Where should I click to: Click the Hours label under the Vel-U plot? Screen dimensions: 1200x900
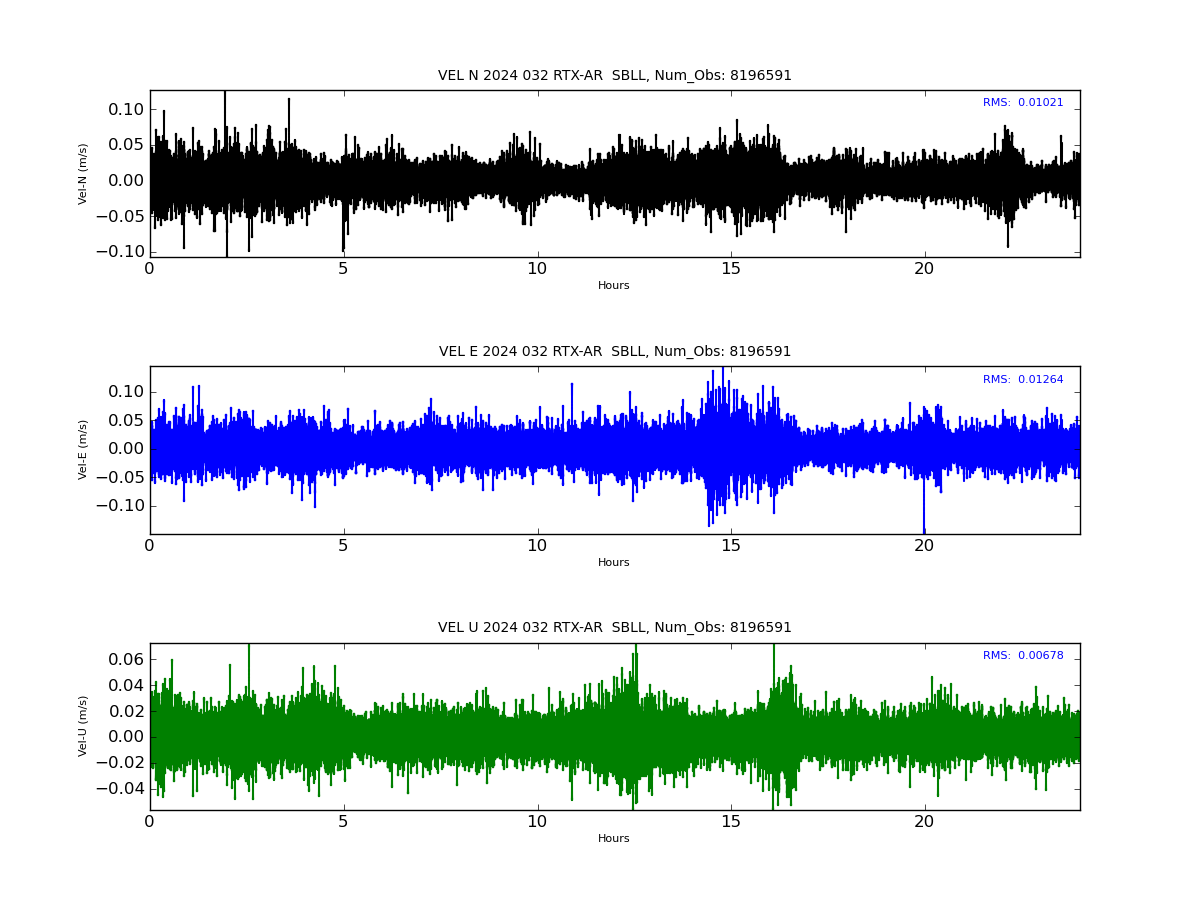point(614,839)
